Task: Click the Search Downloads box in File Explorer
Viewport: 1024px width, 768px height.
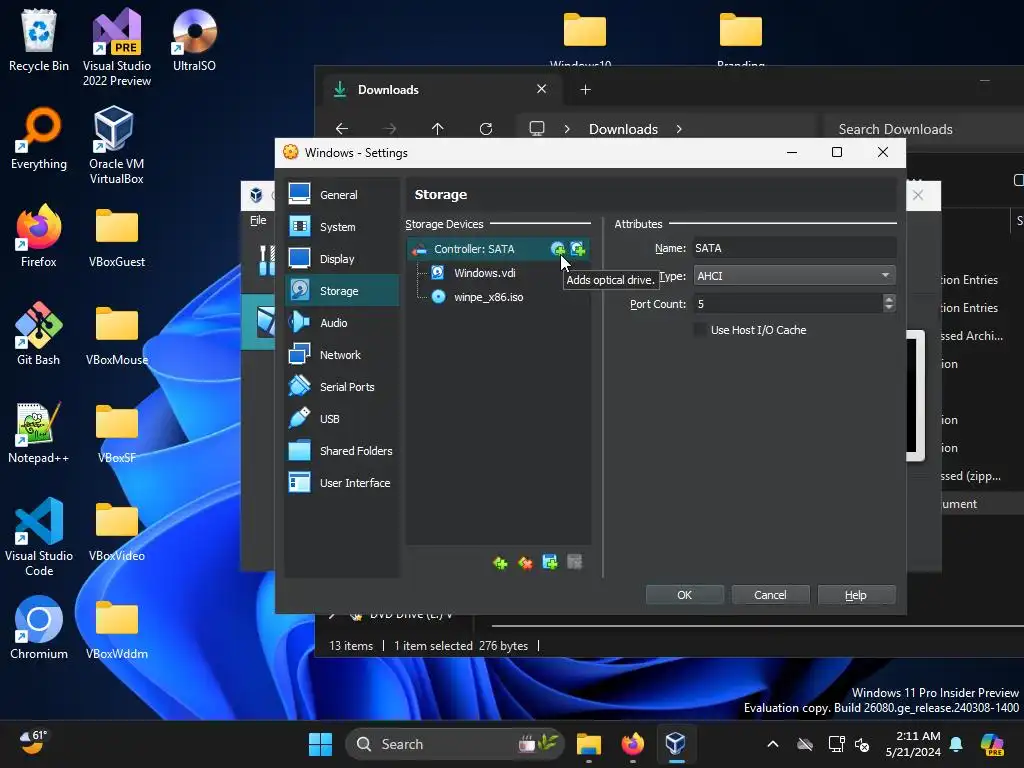Action: tap(921, 129)
